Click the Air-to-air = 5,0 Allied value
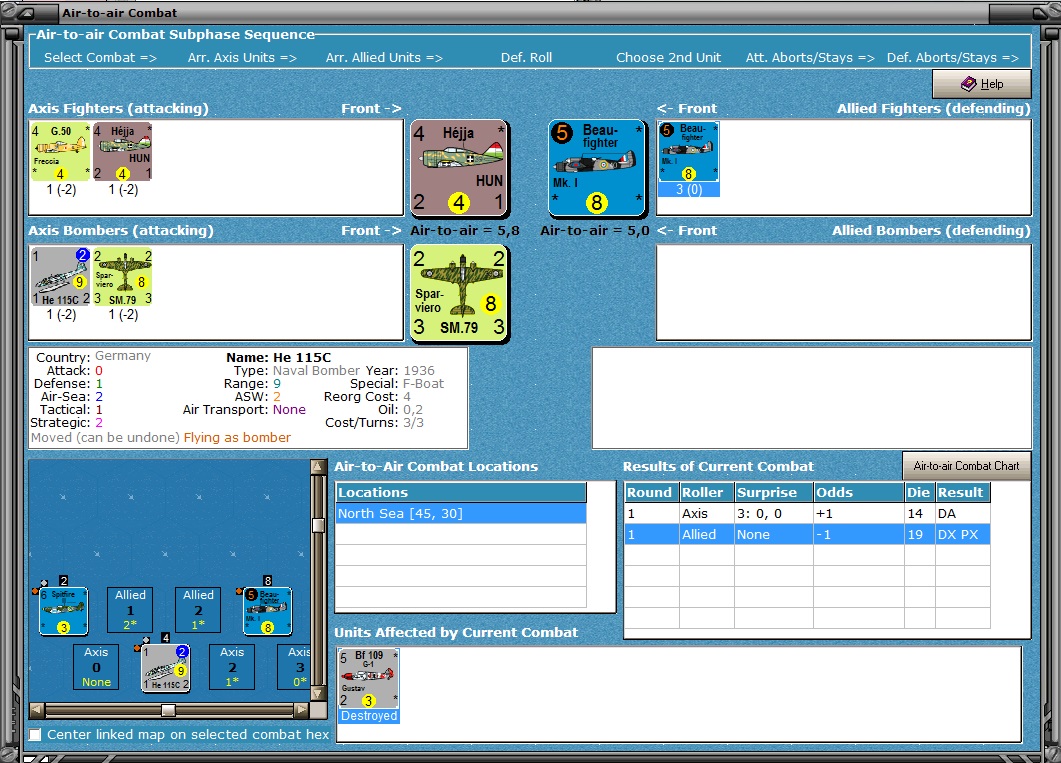1061x763 pixels. (595, 231)
